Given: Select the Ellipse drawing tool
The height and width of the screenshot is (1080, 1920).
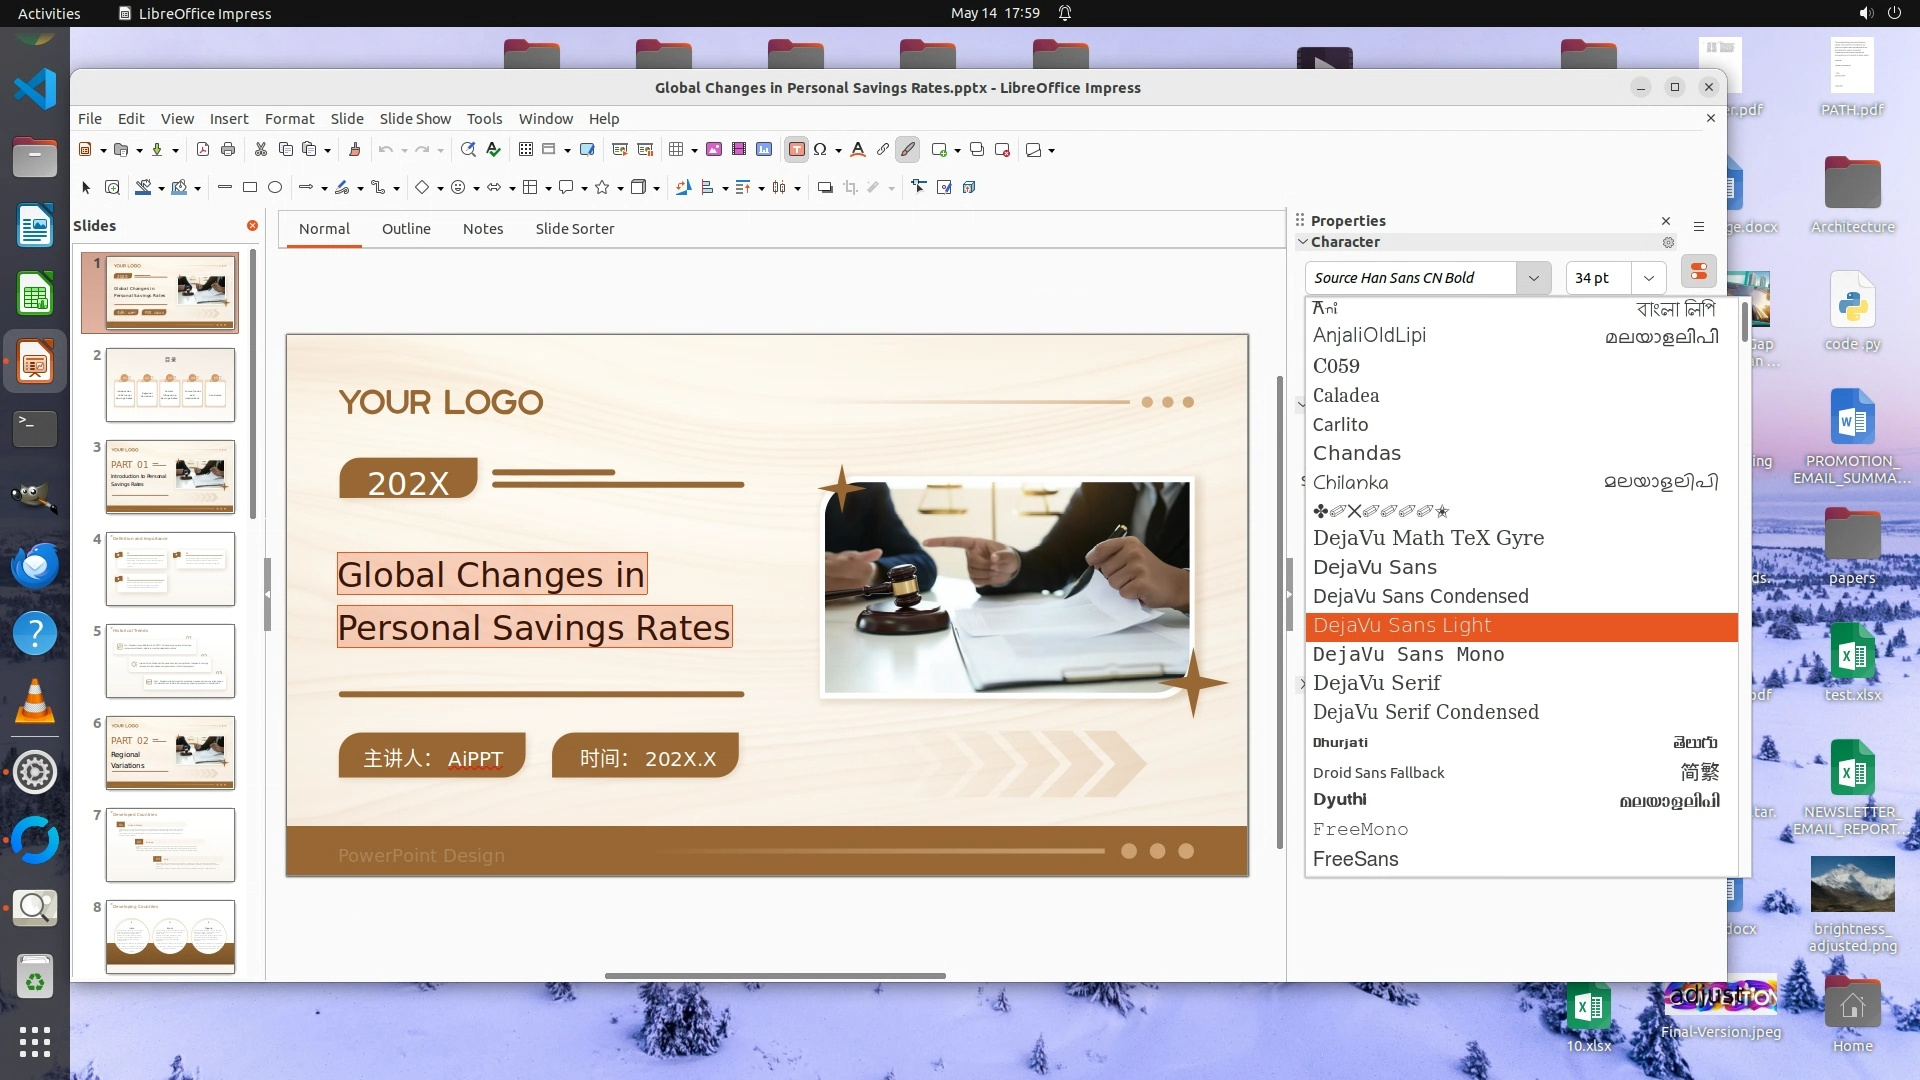Looking at the screenshot, I should coord(275,187).
